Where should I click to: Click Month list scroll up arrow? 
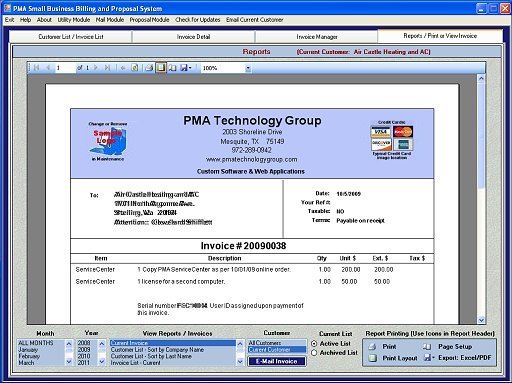click(69, 343)
